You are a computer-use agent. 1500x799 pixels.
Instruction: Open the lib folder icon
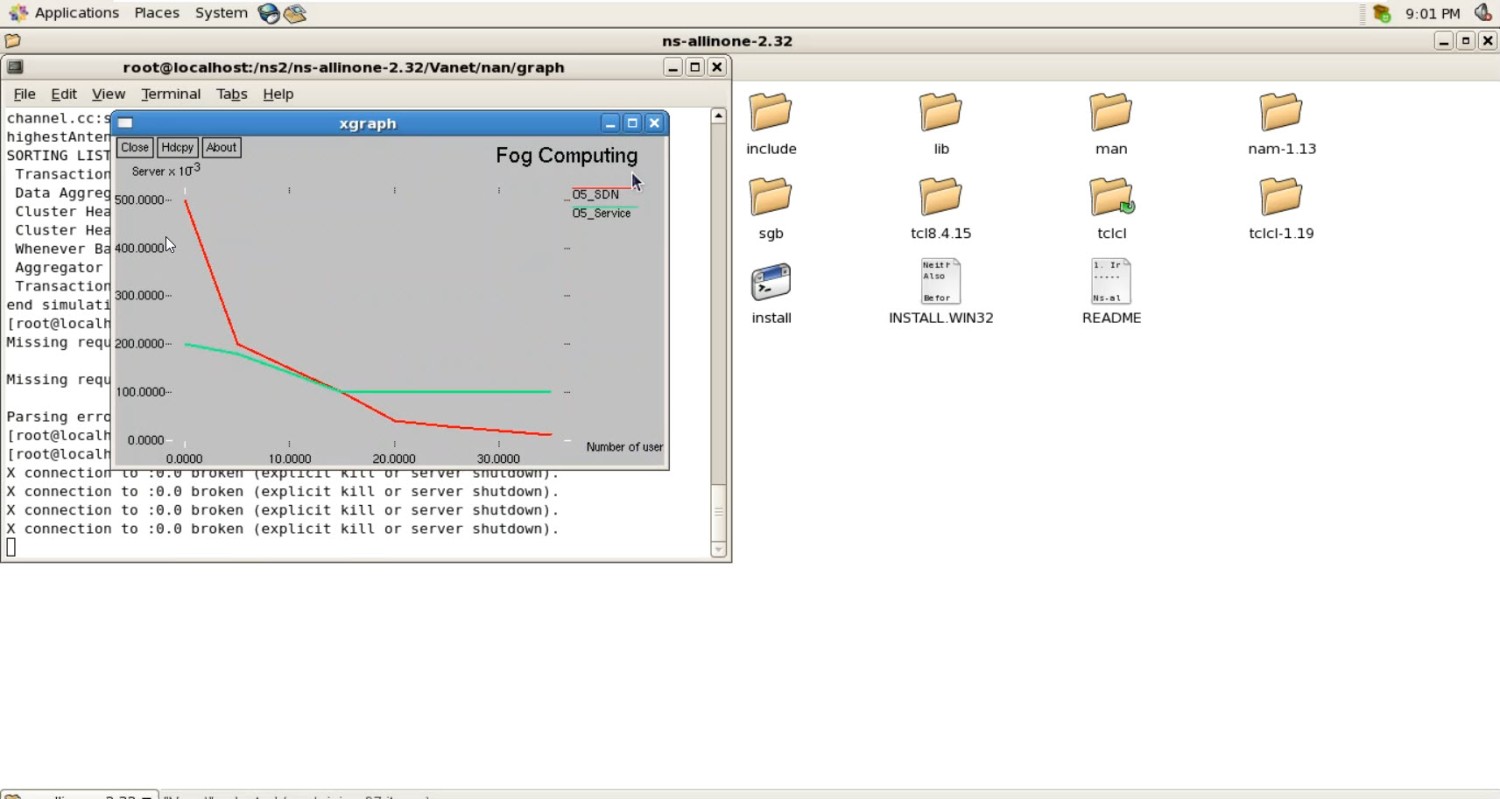click(x=940, y=113)
